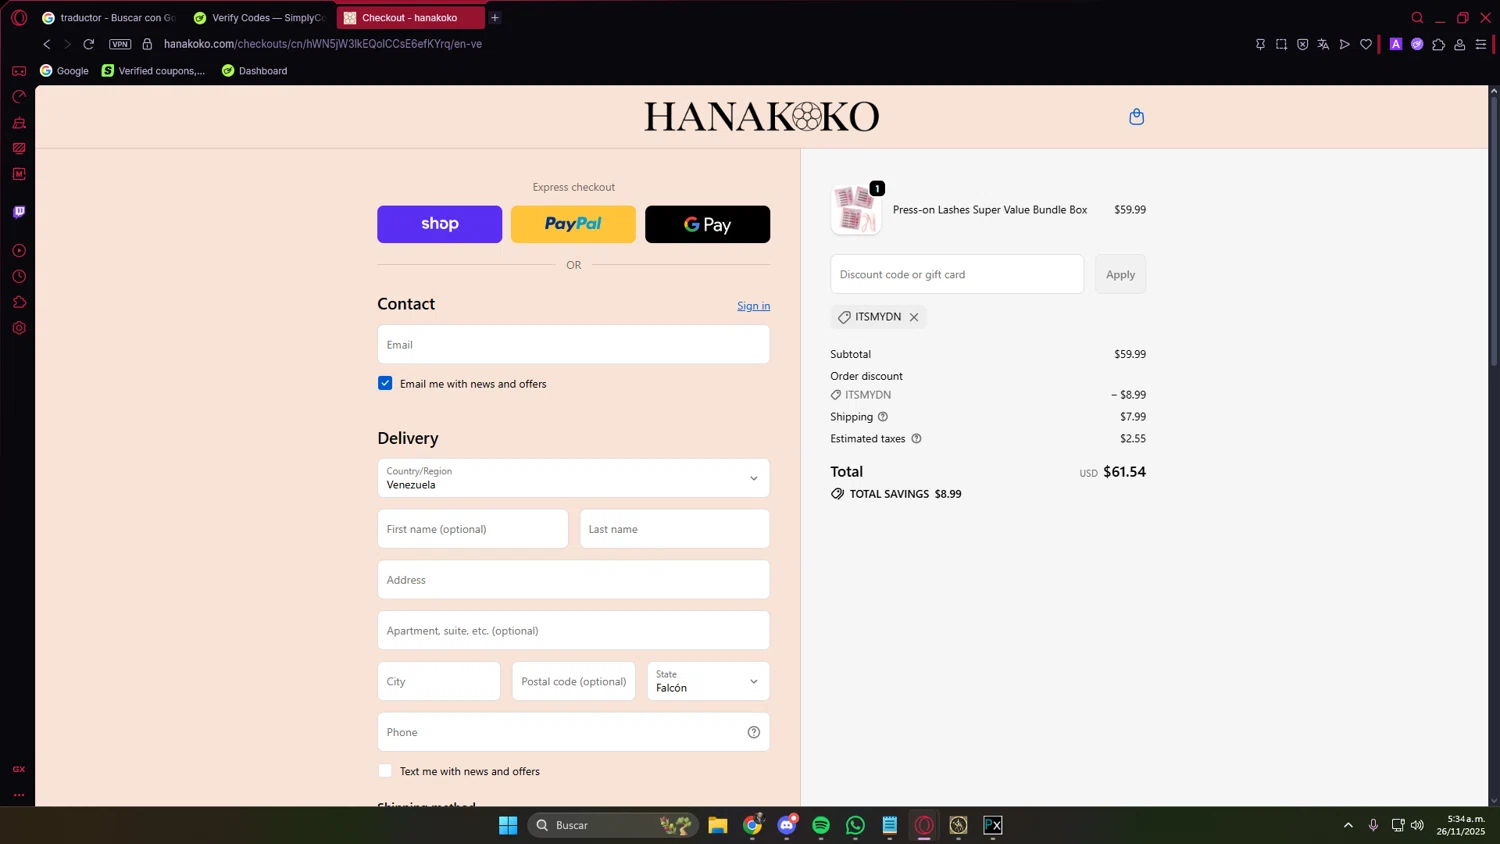Show Estimated taxes info icon
The width and height of the screenshot is (1500, 844).
coord(916,439)
